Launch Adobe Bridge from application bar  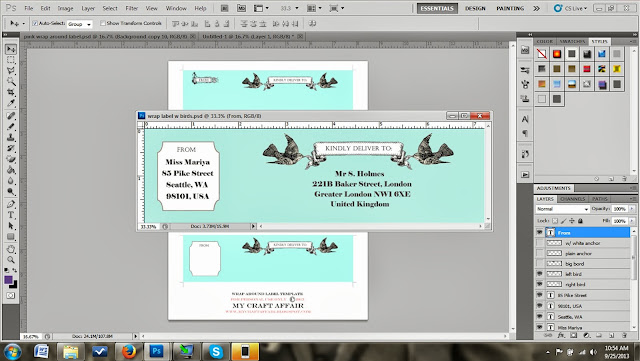[x=224, y=8]
